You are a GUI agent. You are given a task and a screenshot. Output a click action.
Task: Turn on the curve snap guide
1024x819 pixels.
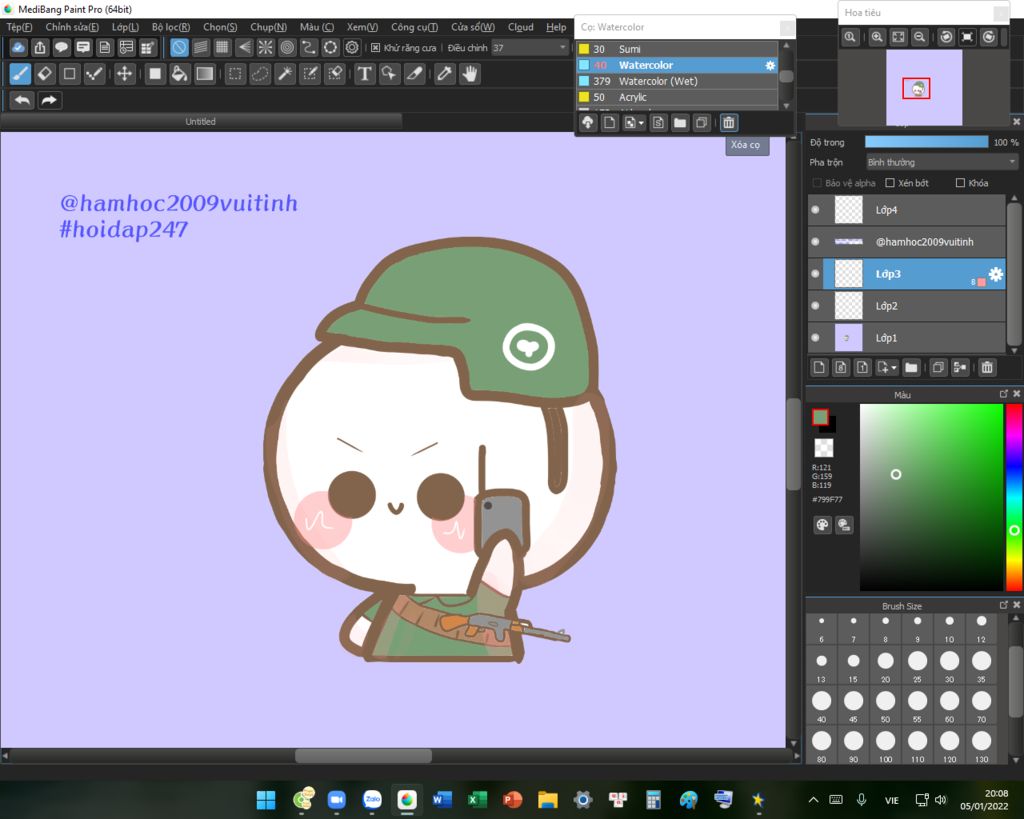[308, 47]
